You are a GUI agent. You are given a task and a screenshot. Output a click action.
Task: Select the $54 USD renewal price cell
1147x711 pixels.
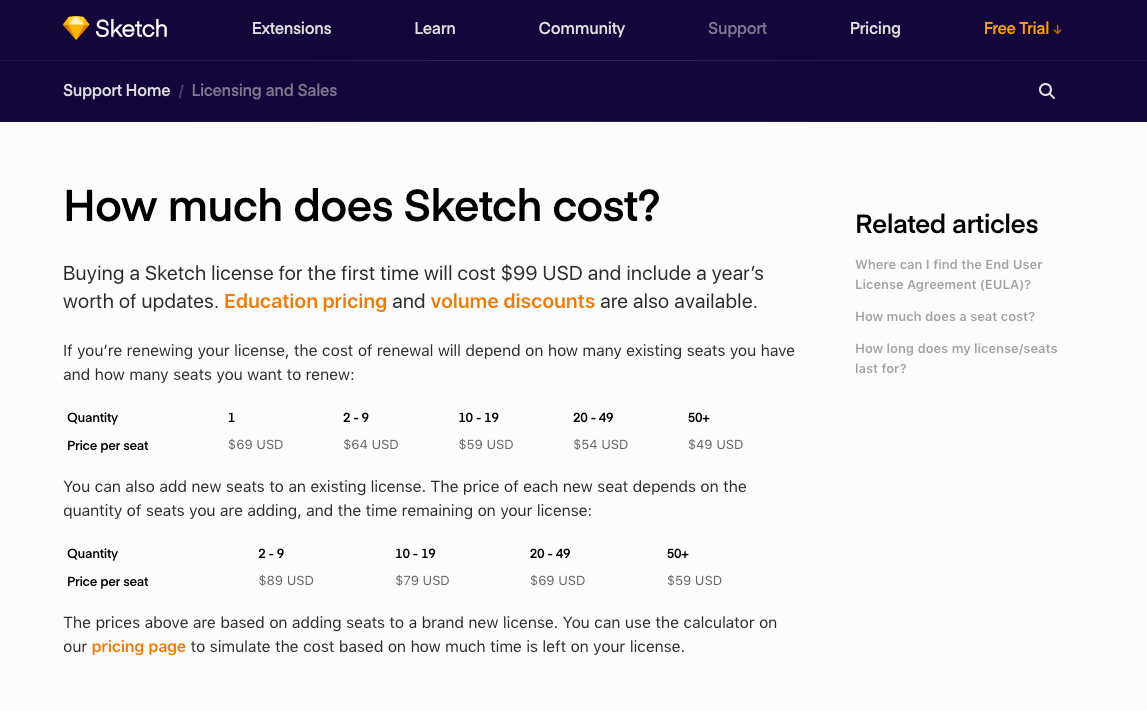pyautogui.click(x=601, y=445)
